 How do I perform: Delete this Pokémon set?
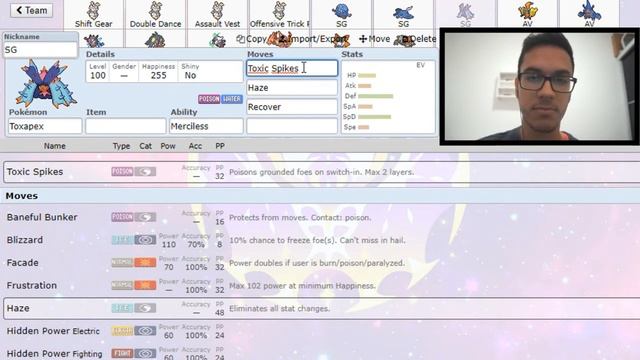pos(419,39)
